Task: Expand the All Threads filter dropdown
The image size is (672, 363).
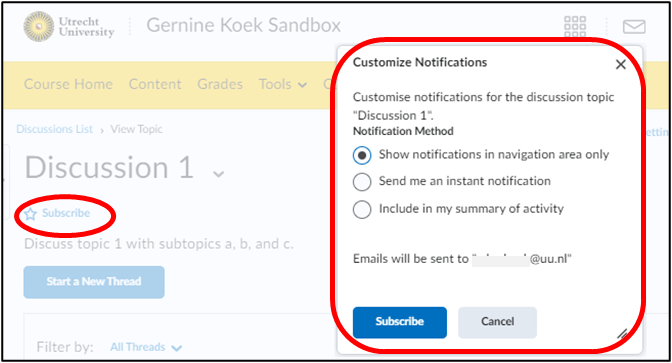Action: pyautogui.click(x=146, y=347)
